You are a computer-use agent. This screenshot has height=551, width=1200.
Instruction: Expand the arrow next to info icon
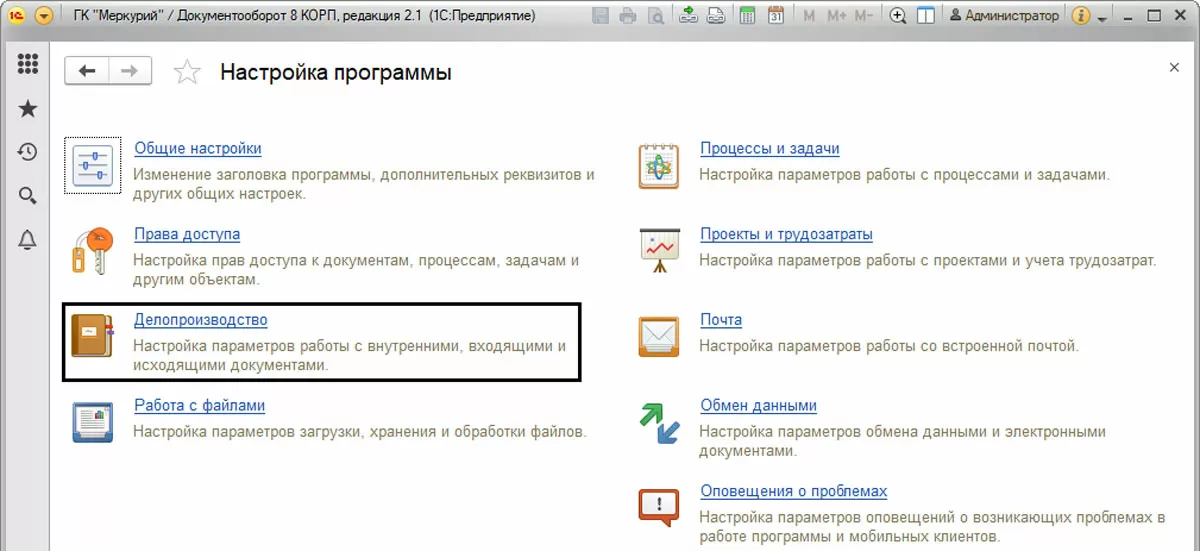[1101, 18]
